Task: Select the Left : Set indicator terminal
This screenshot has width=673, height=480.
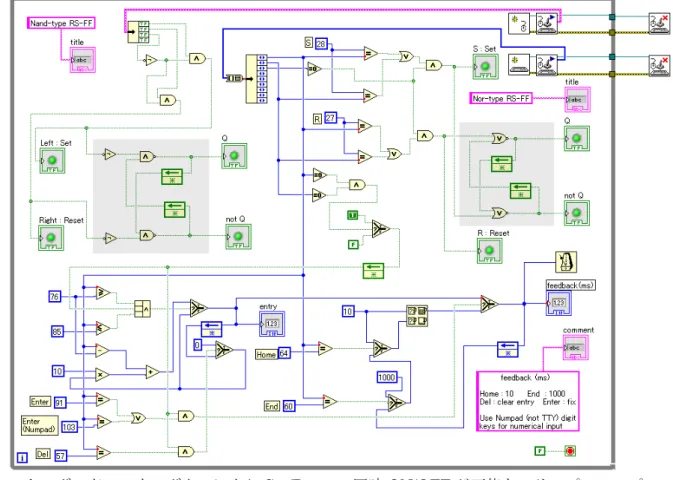Action: pos(52,161)
